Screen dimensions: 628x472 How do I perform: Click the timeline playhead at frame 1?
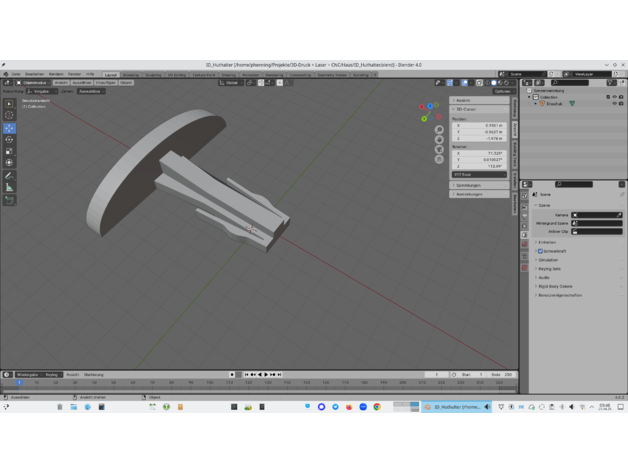pos(18,382)
